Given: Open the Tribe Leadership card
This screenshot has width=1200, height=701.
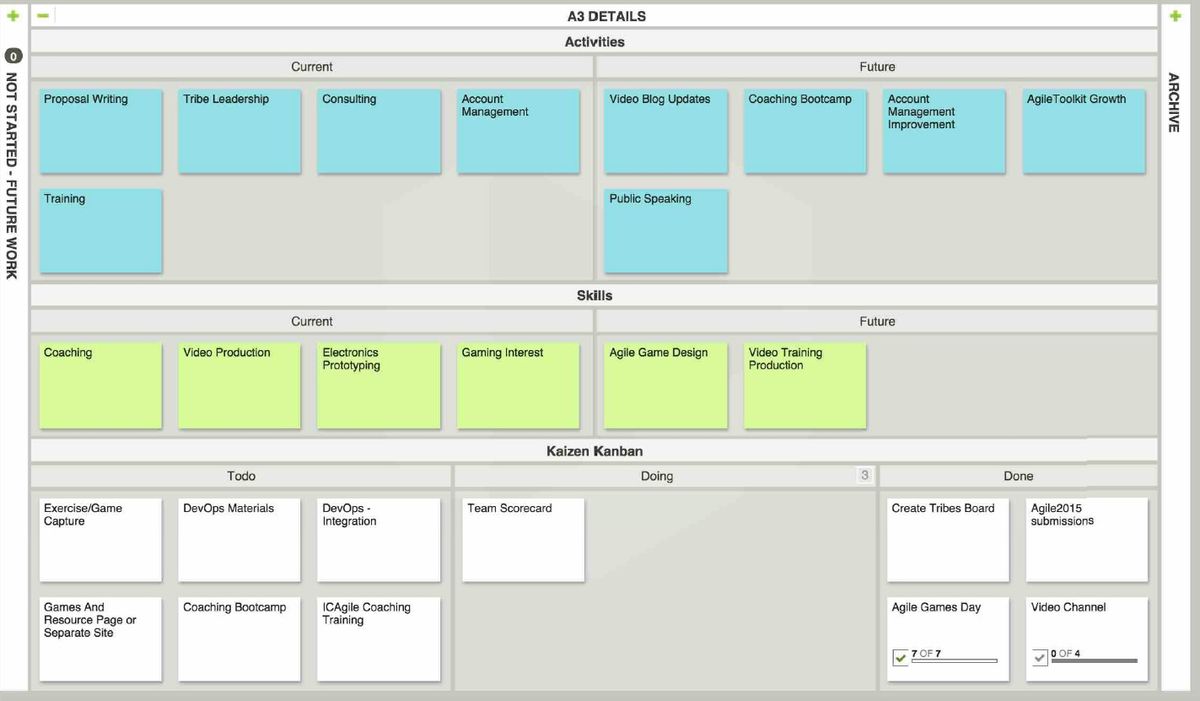Looking at the screenshot, I should pos(239,131).
